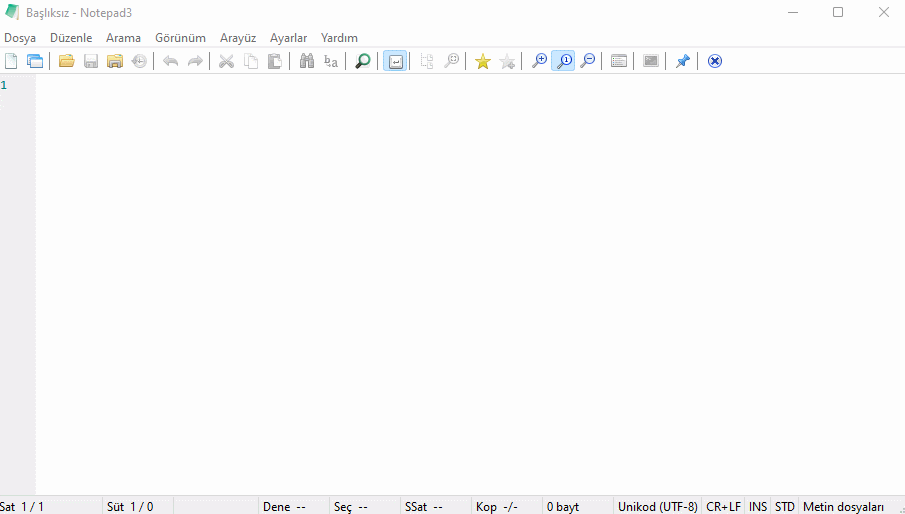Viewport: 905px width, 514px height.
Task: Change line endings via 'CR+LF' status
Action: point(723,507)
